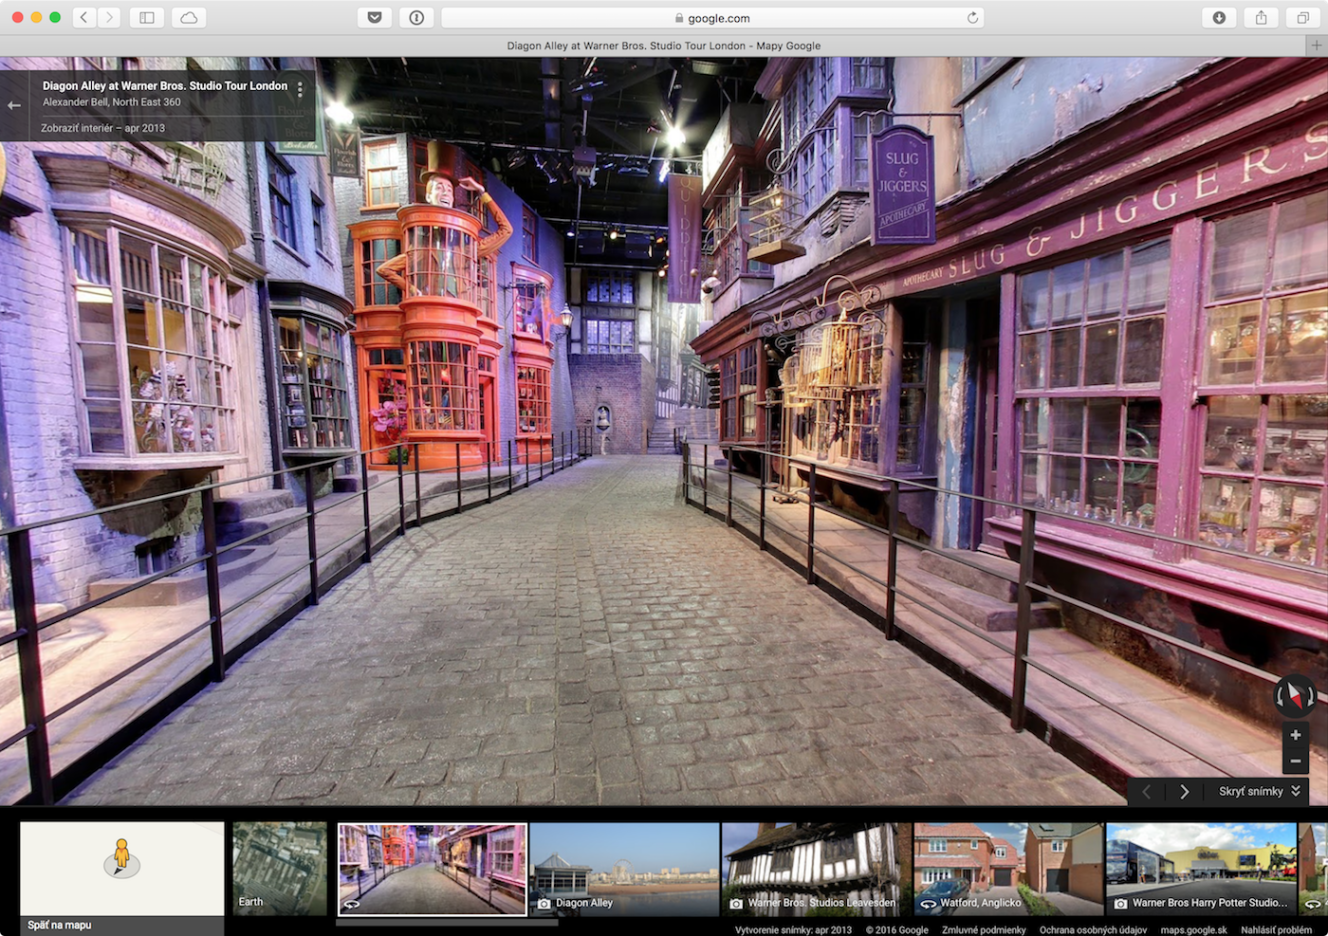Open Ochrana osobných údajov link

tap(1093, 930)
